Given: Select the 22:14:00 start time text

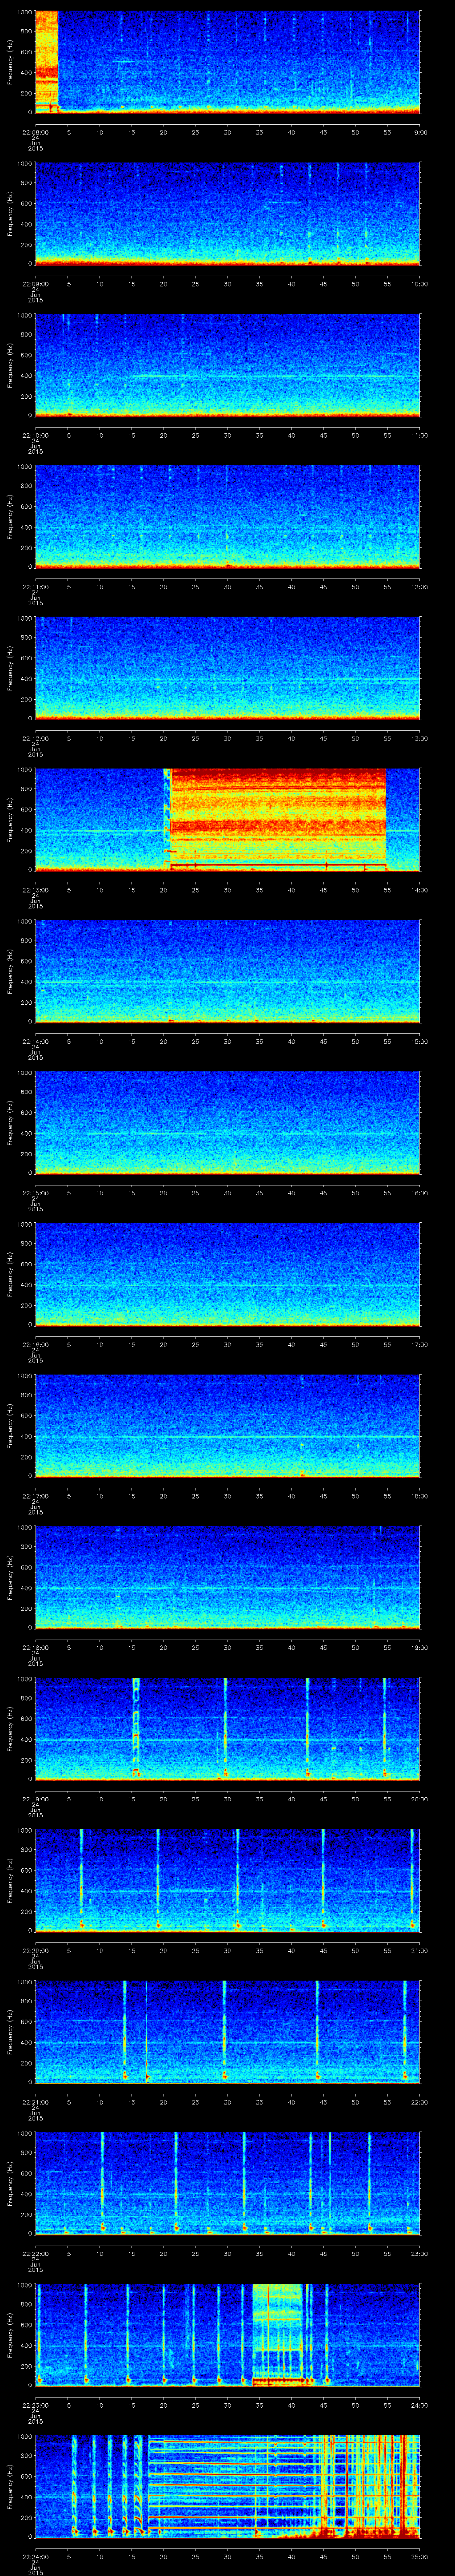Looking at the screenshot, I should point(35,1041).
